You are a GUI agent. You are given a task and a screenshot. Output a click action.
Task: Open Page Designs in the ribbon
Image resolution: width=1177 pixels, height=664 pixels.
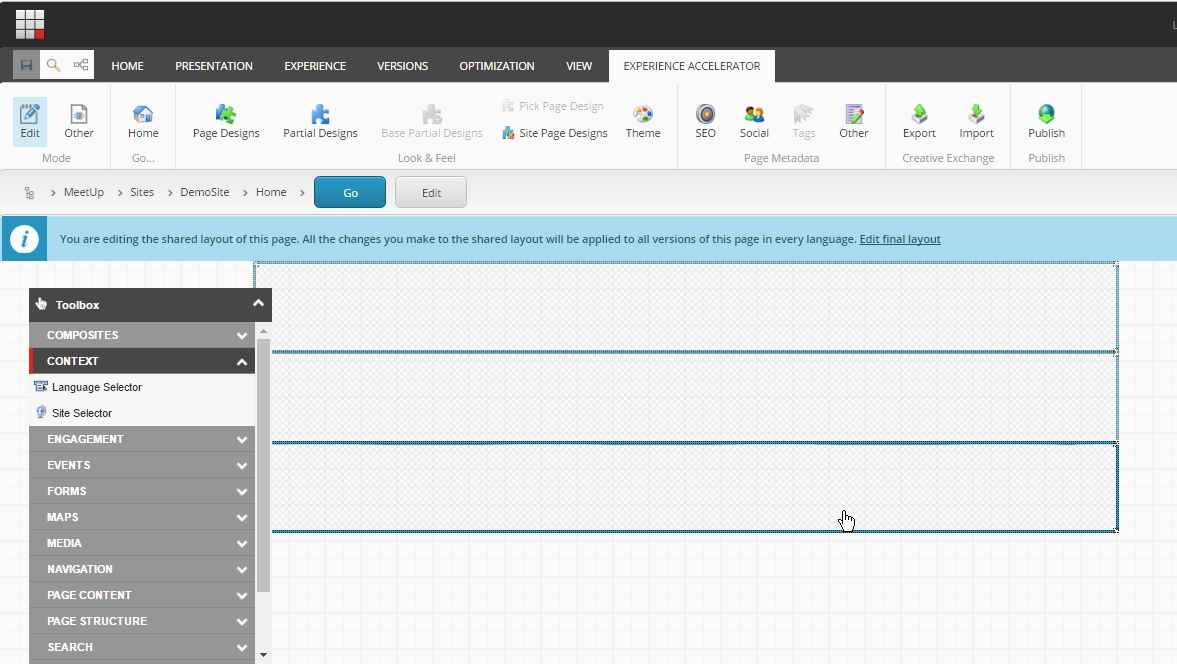click(226, 120)
